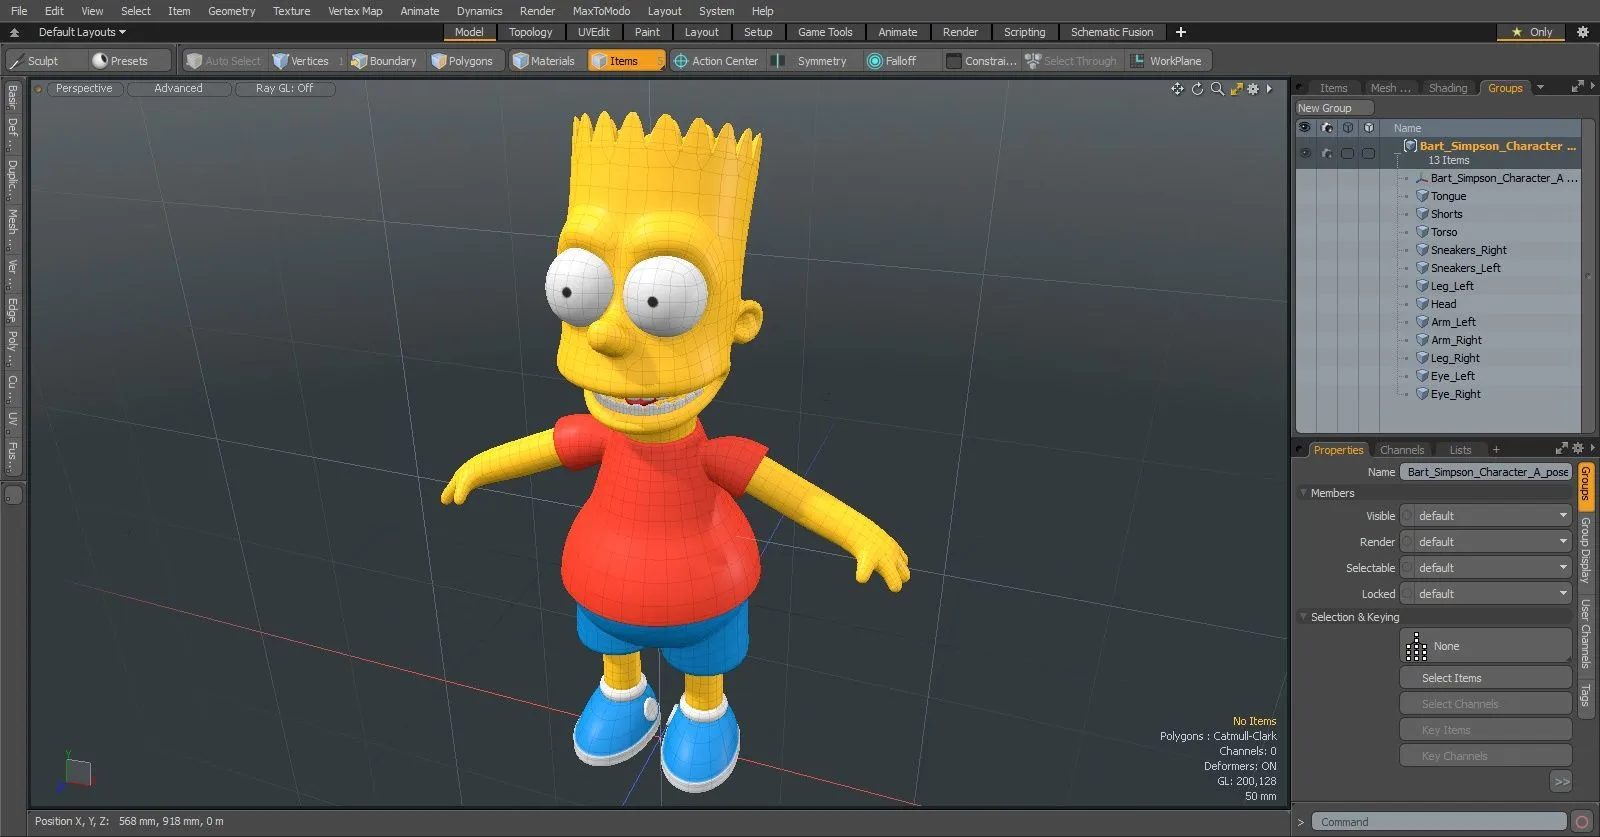Click the eye visibility column header
Viewport: 1600px width, 837px height.
pyautogui.click(x=1304, y=128)
